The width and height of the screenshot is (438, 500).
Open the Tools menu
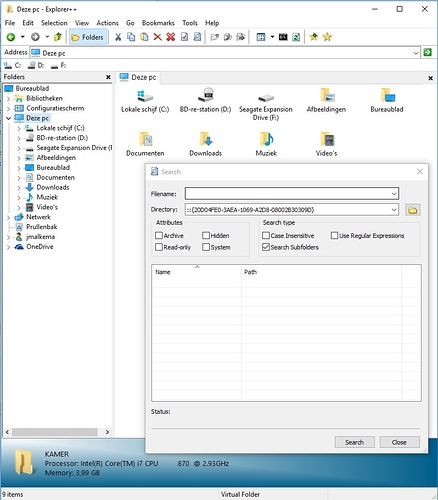click(190, 23)
